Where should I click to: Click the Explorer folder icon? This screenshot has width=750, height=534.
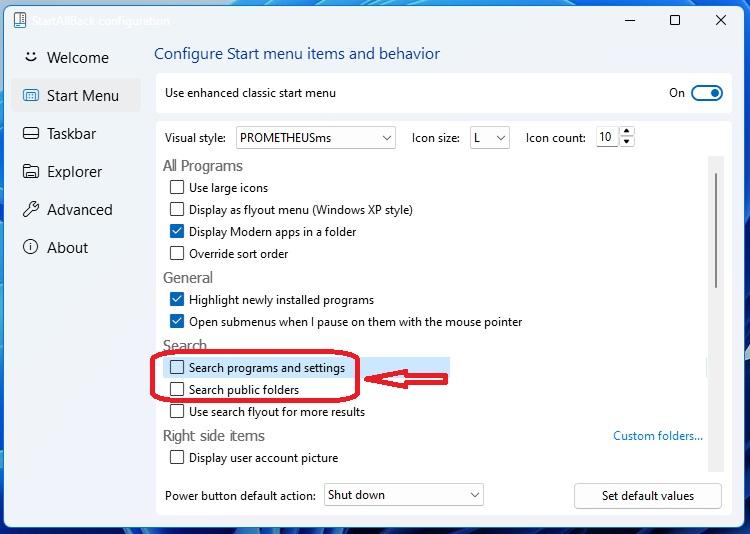[30, 172]
